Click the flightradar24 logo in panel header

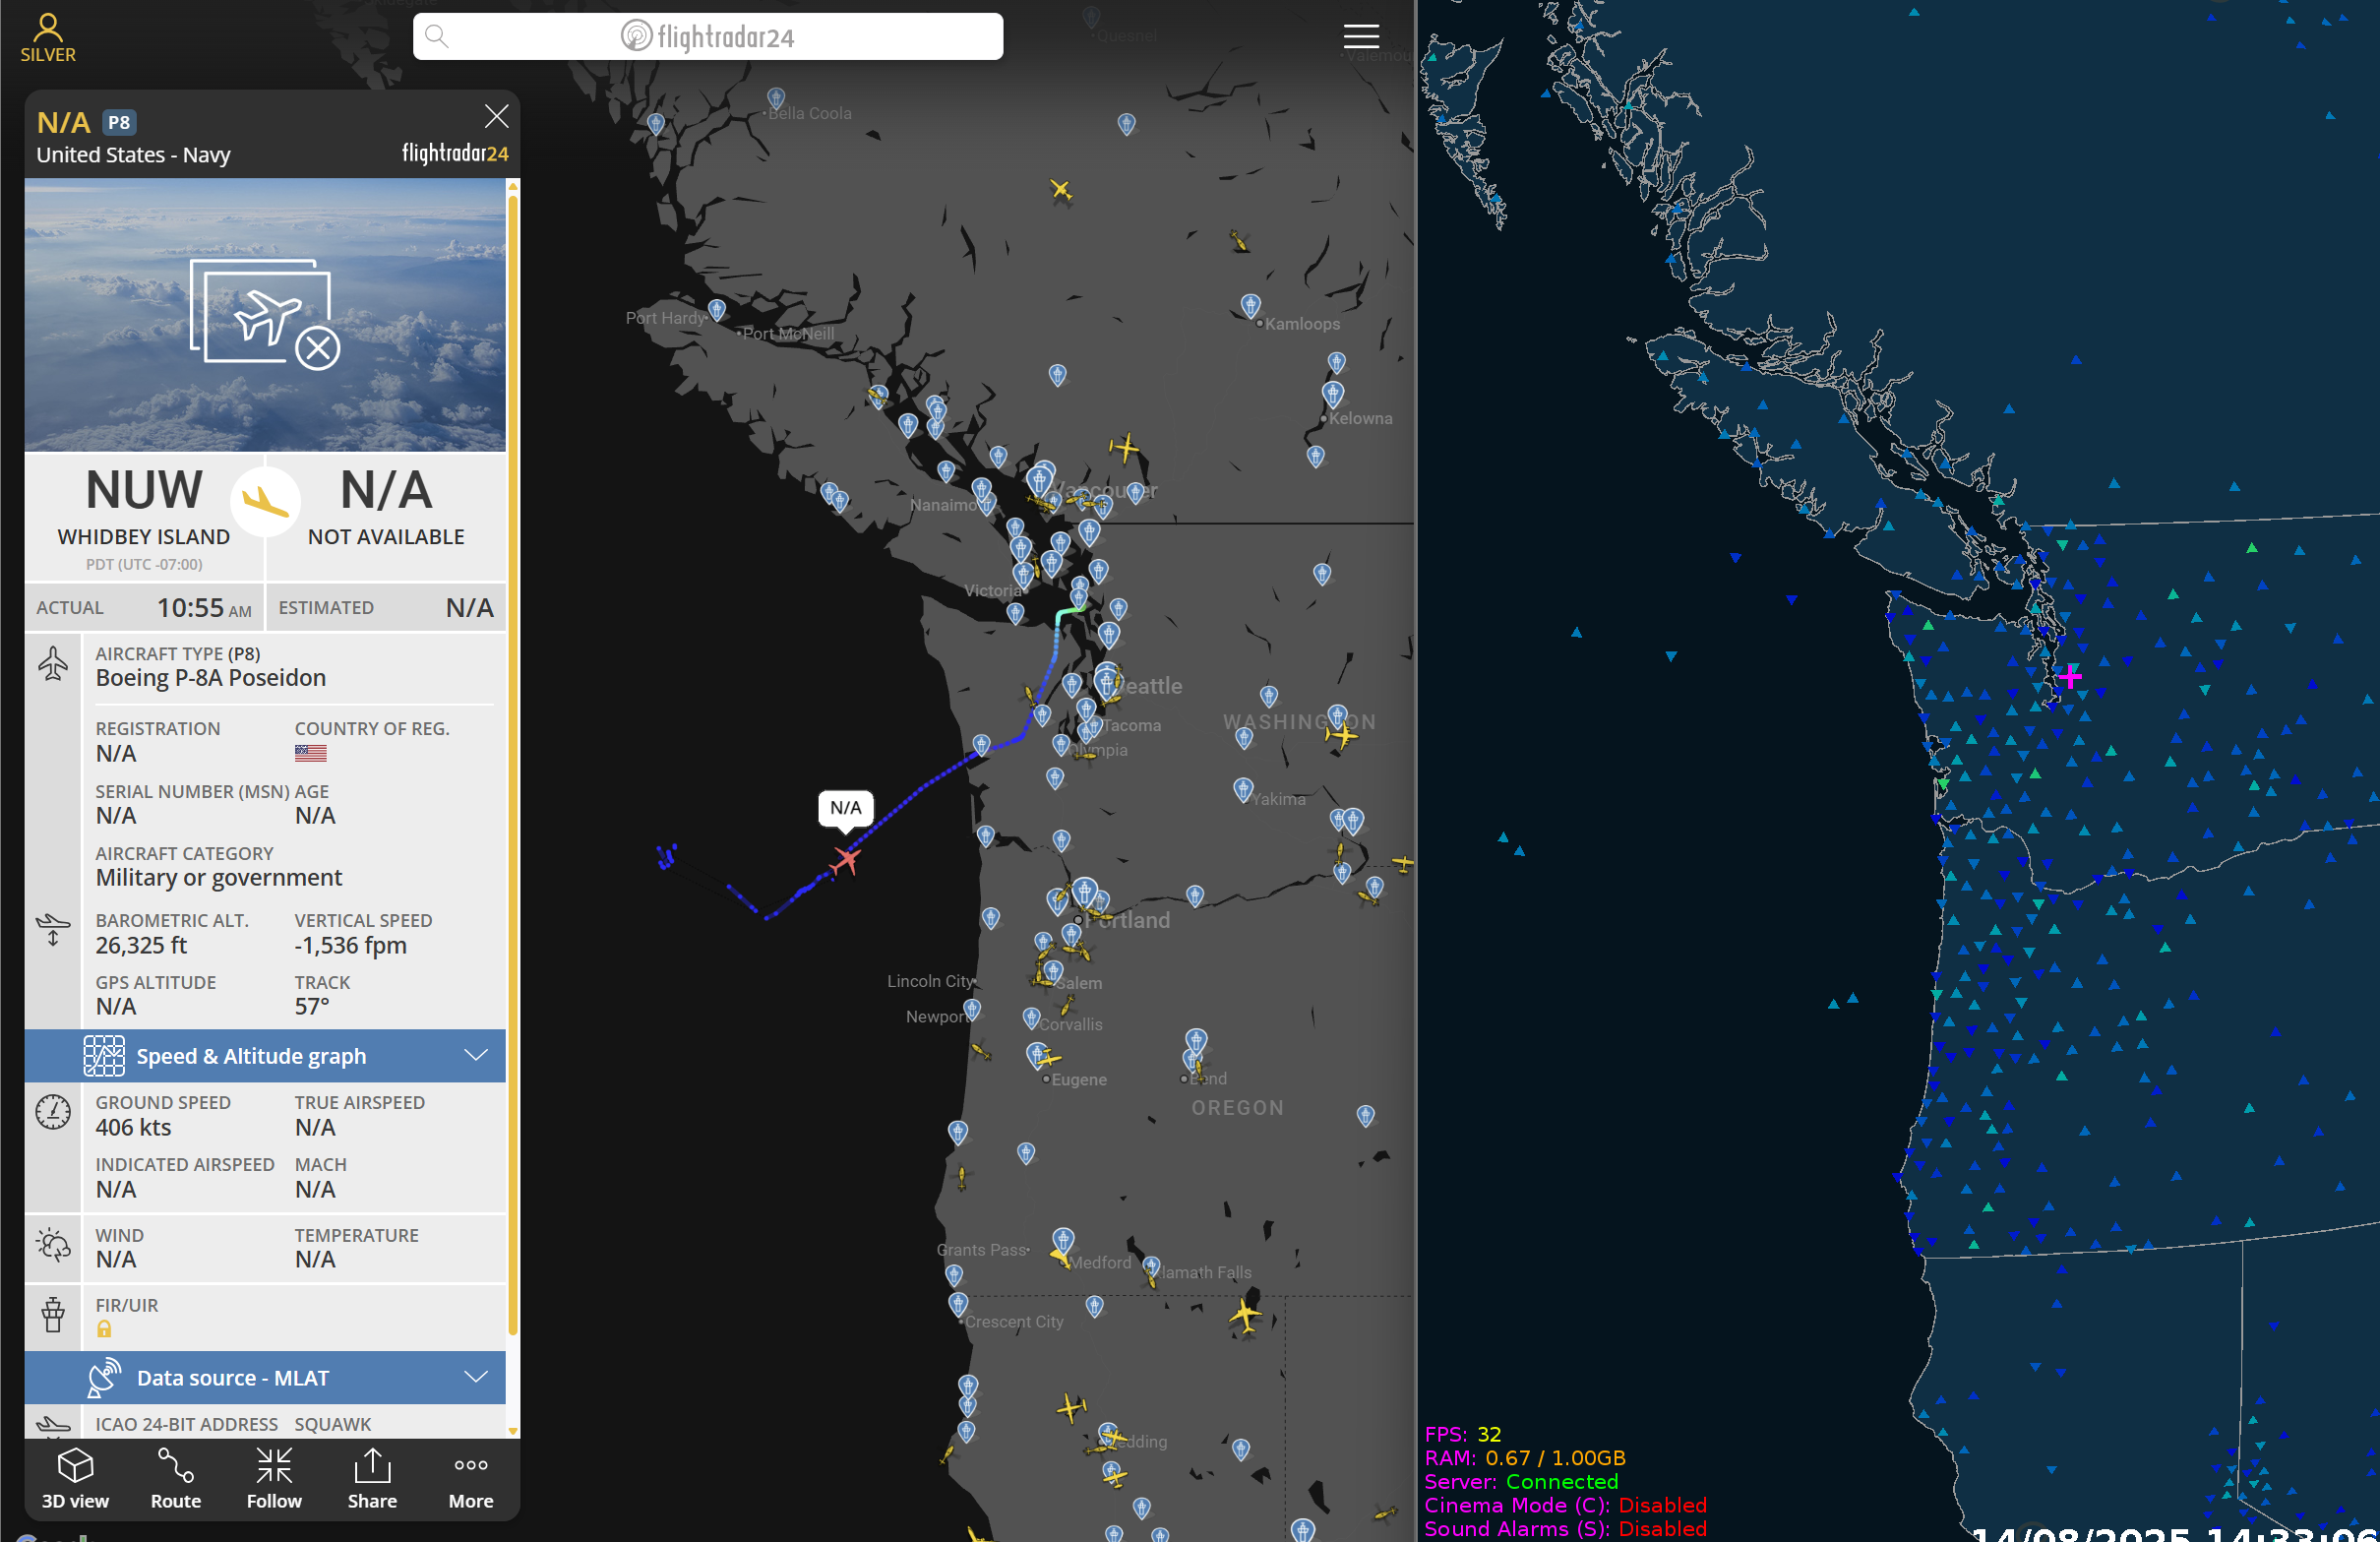click(x=455, y=153)
